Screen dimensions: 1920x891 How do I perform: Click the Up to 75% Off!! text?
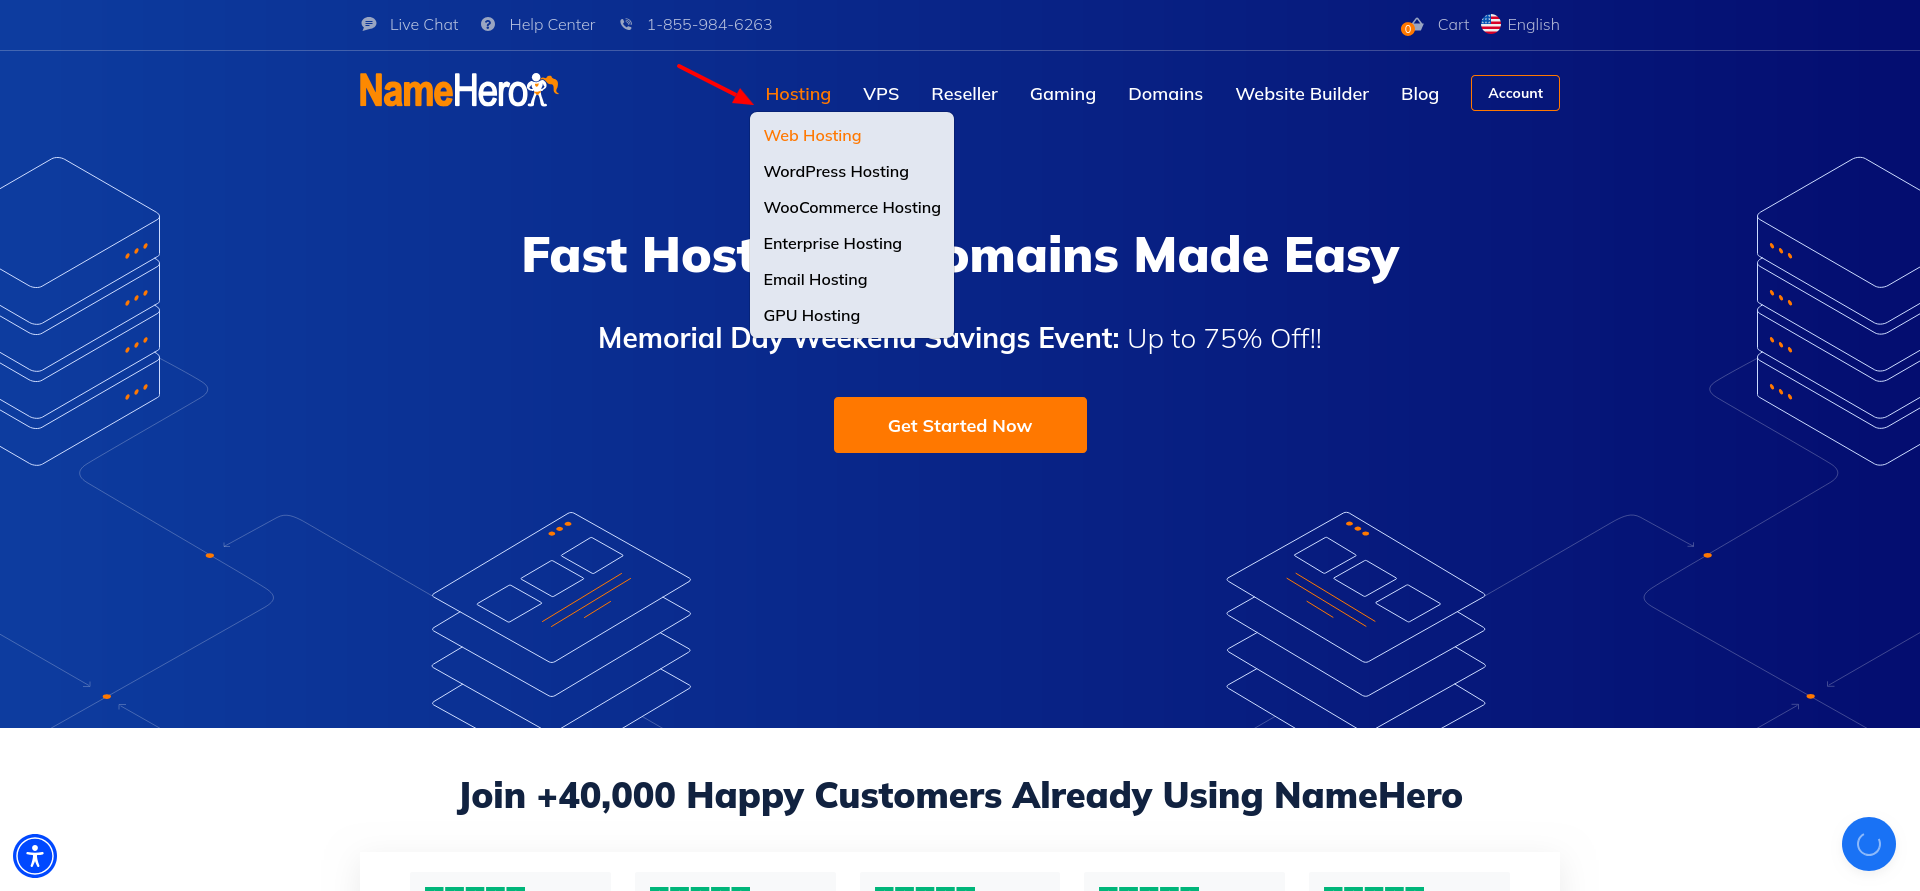click(x=1224, y=339)
